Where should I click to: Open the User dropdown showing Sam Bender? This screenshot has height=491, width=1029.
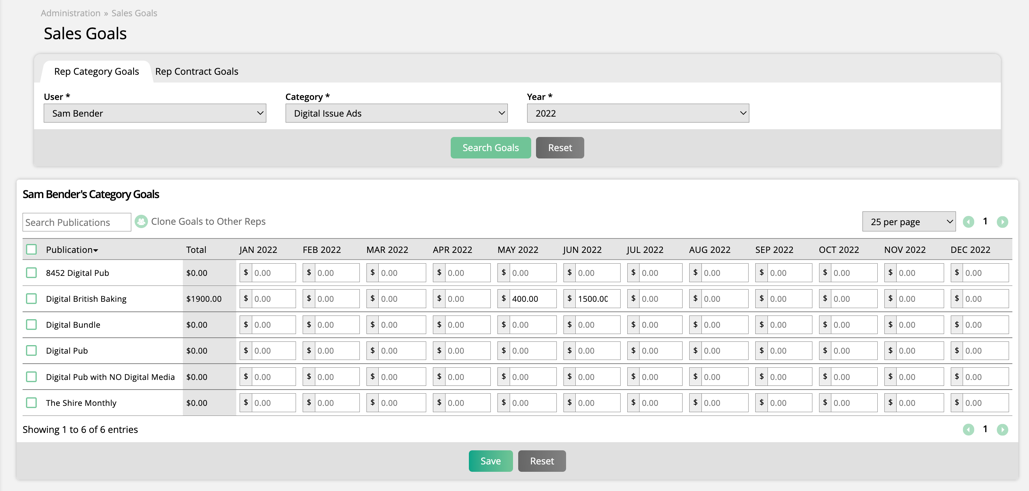[155, 114]
